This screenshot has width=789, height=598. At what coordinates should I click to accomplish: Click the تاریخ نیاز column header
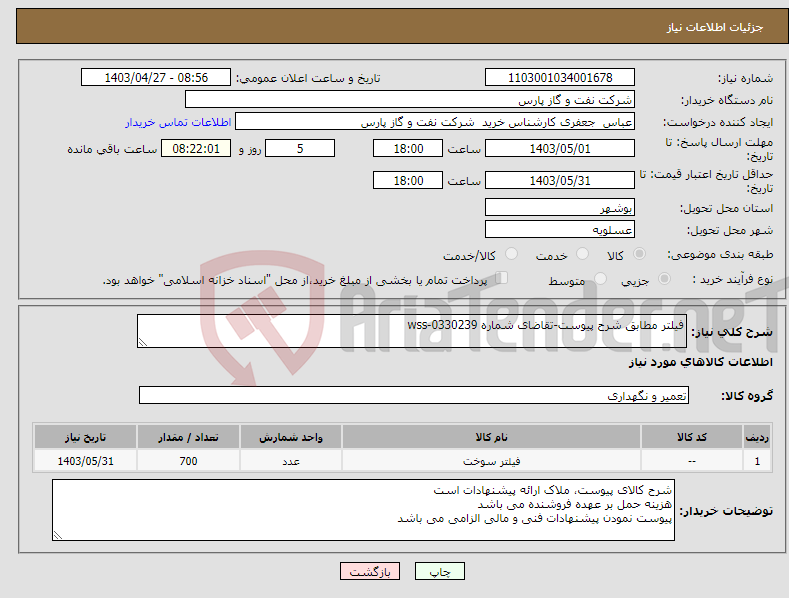coord(86,437)
